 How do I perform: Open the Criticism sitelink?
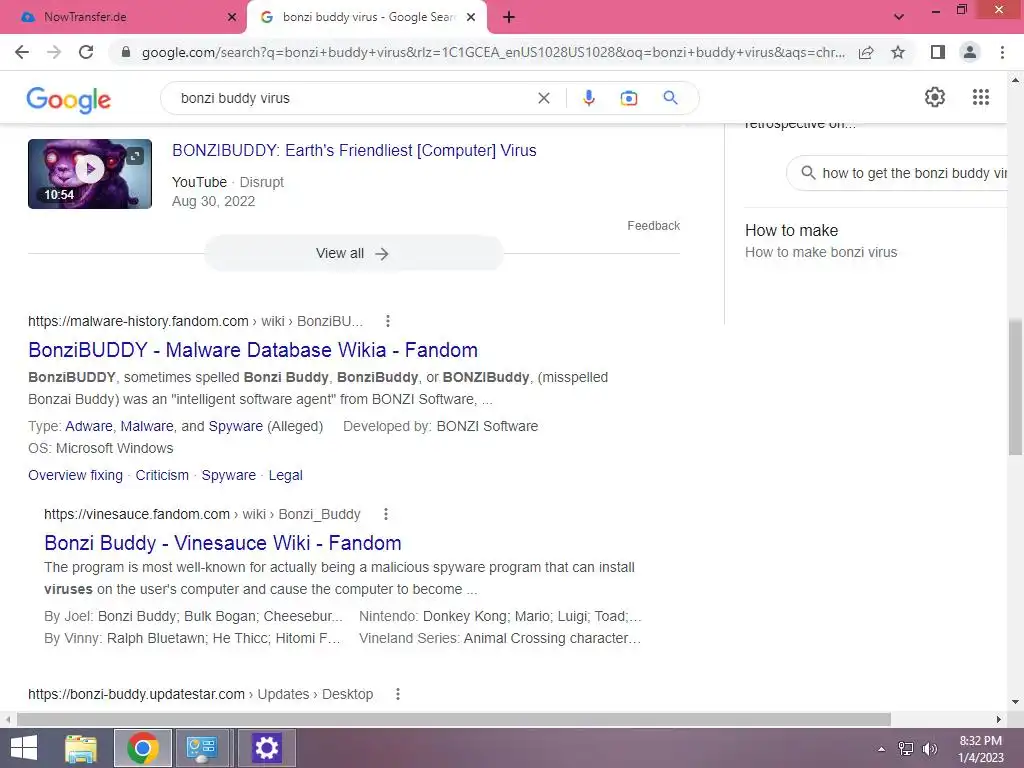162,475
